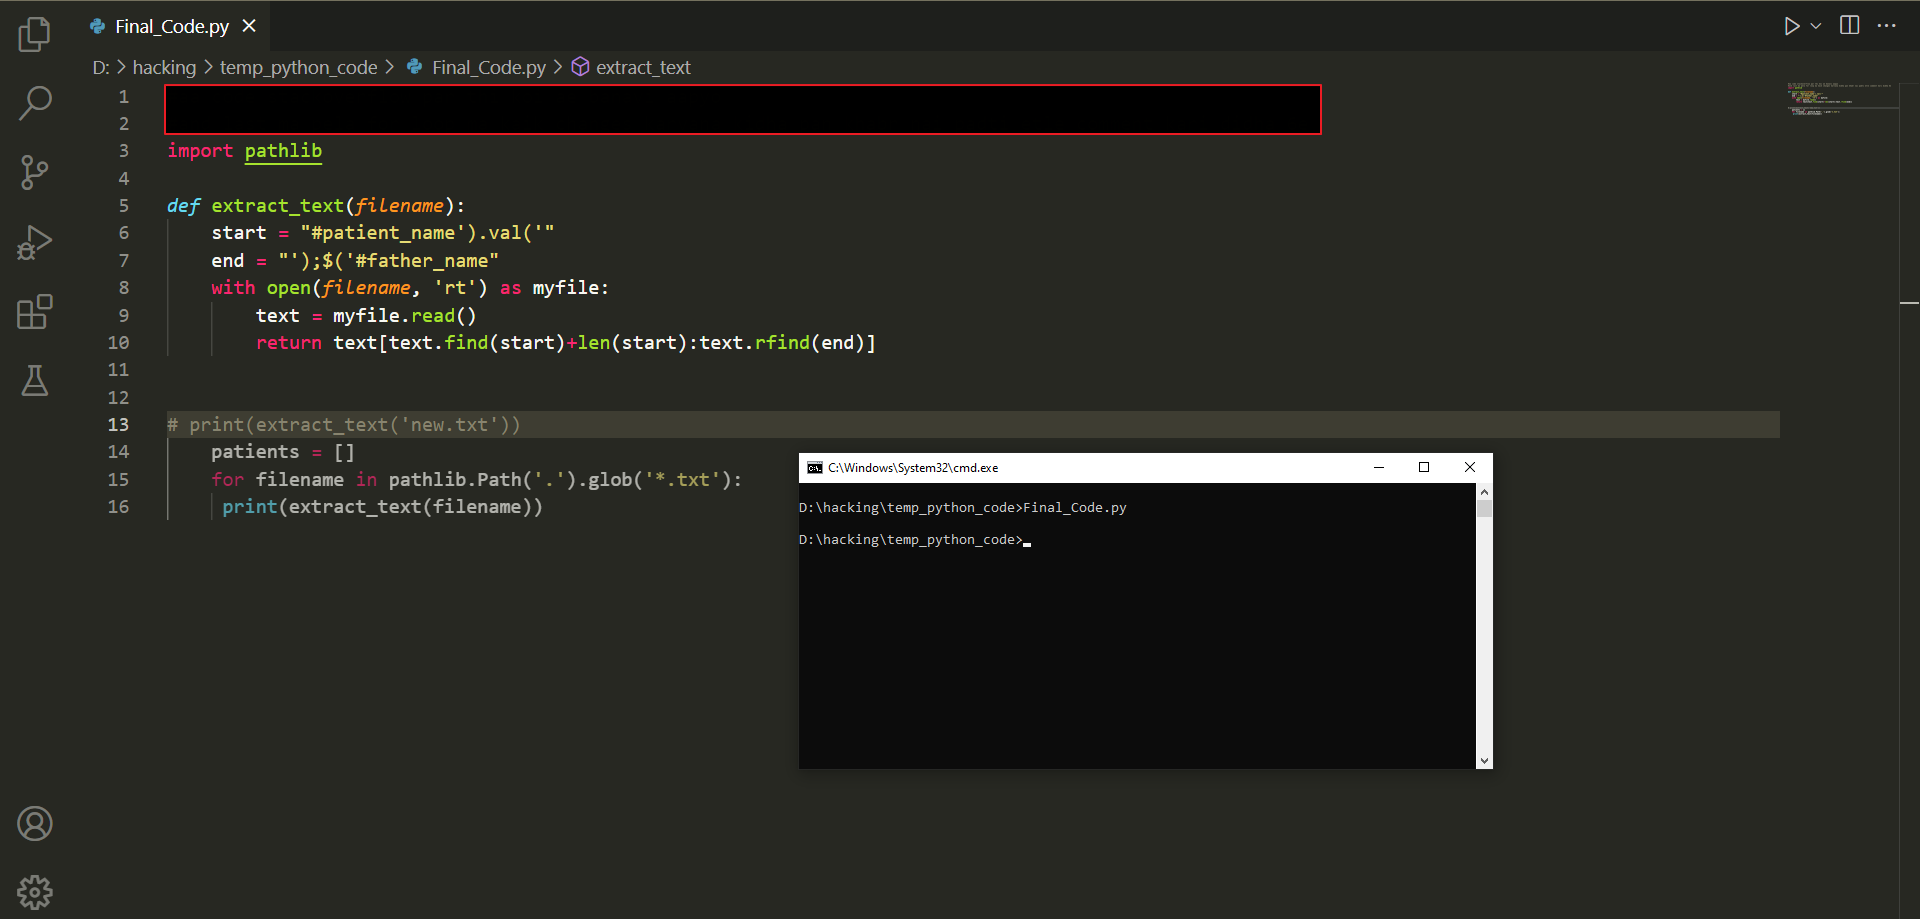Open the Testing flask view
This screenshot has width=1920, height=919.
[34, 380]
